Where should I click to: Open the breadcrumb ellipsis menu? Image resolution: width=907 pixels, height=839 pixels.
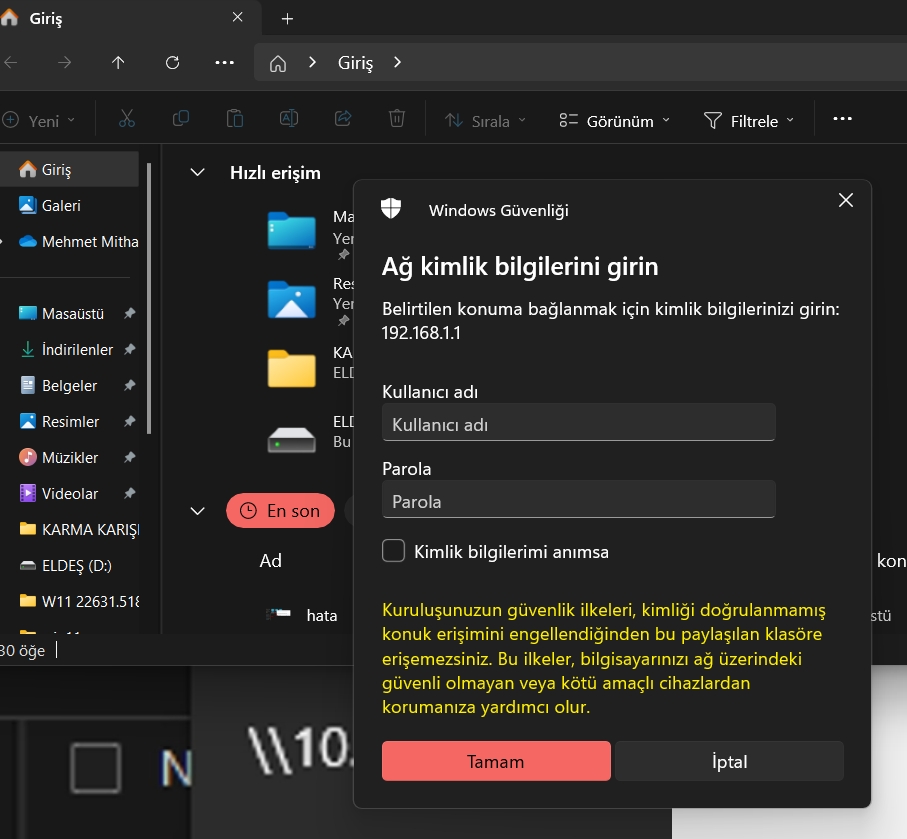pos(224,62)
